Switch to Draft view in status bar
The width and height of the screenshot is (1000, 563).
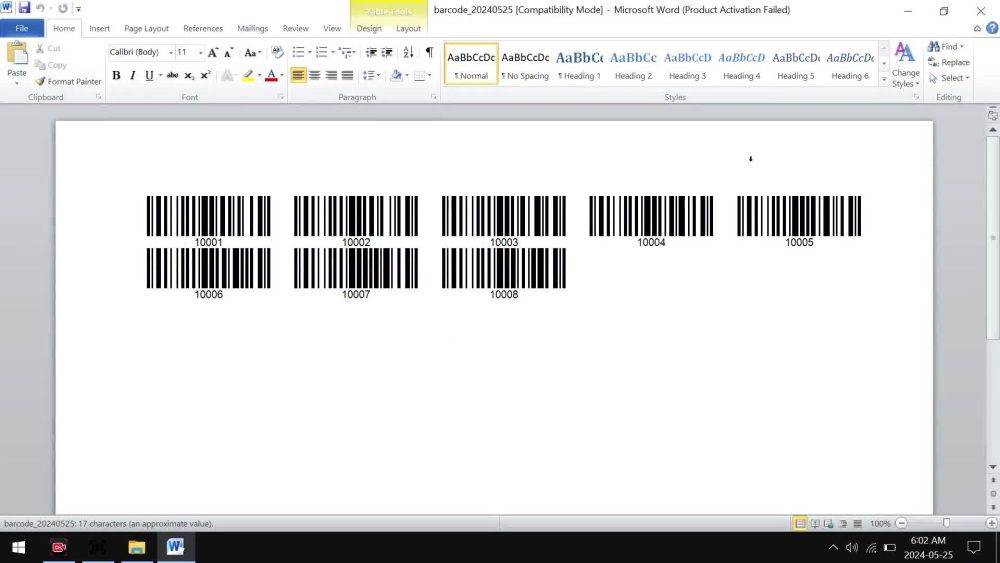pos(858,523)
